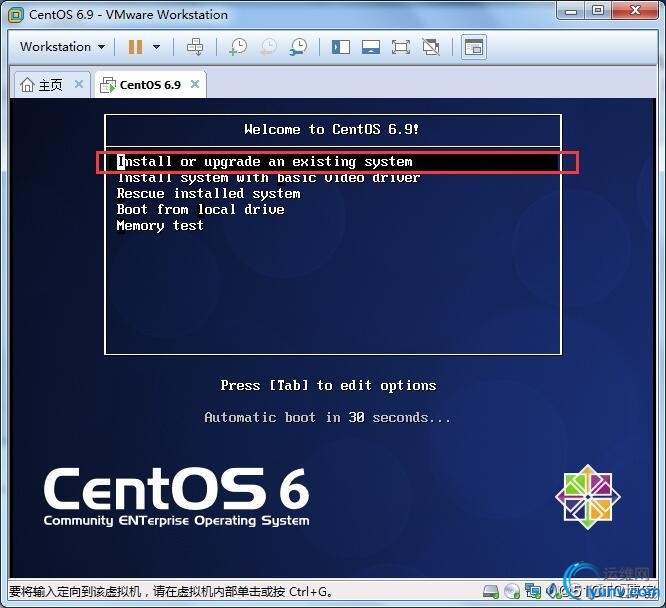666x608 pixels.
Task: Select "Boot from local drive" entry
Action: point(200,209)
